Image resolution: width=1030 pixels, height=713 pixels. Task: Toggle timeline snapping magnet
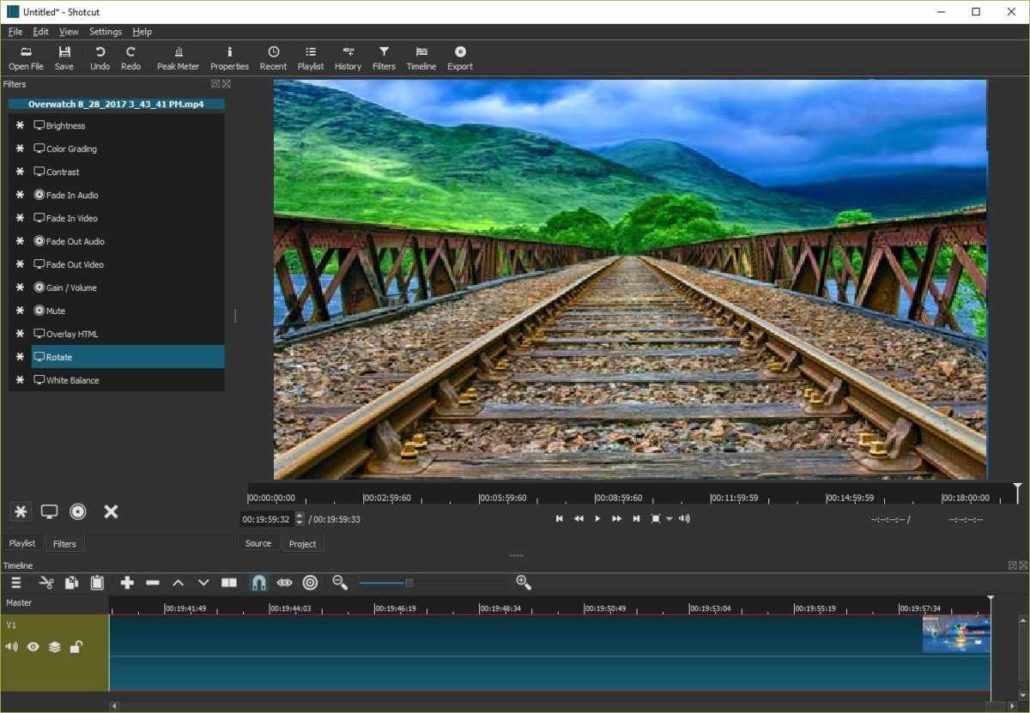(x=258, y=583)
